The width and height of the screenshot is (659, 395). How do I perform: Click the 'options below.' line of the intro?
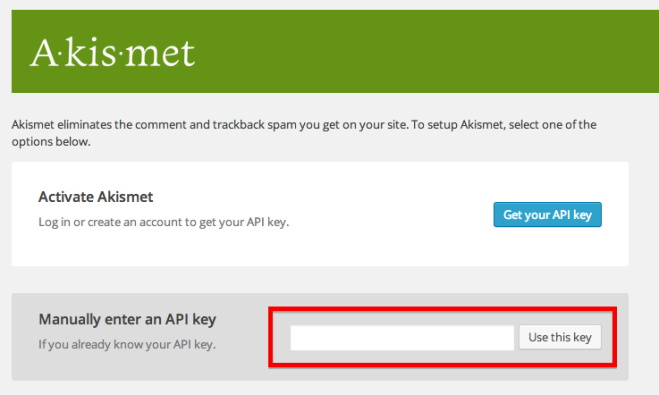pyautogui.click(x=51, y=142)
